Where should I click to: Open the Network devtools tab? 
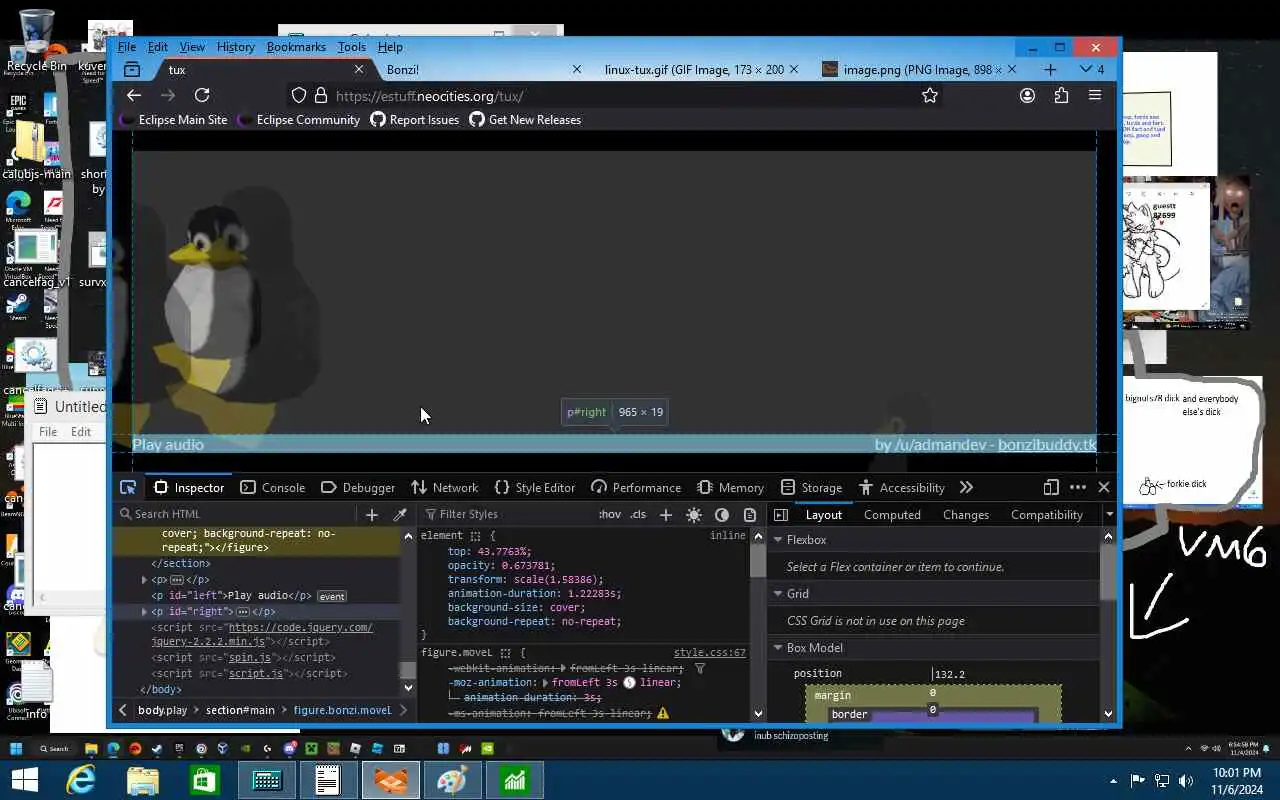pyautogui.click(x=445, y=487)
